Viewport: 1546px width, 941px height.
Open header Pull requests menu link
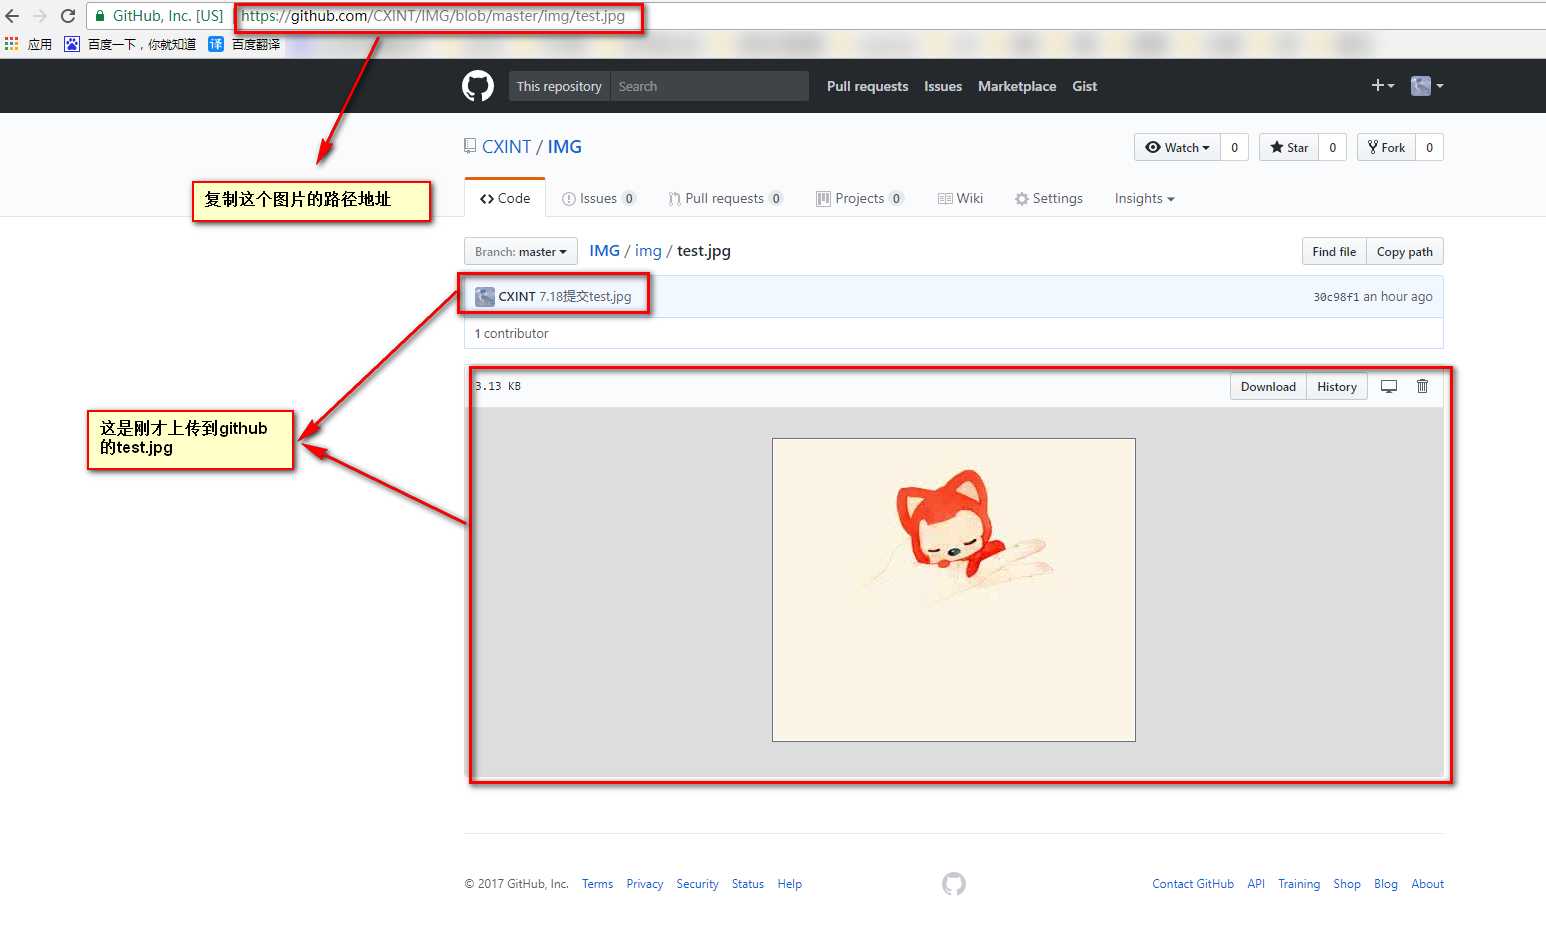(867, 86)
